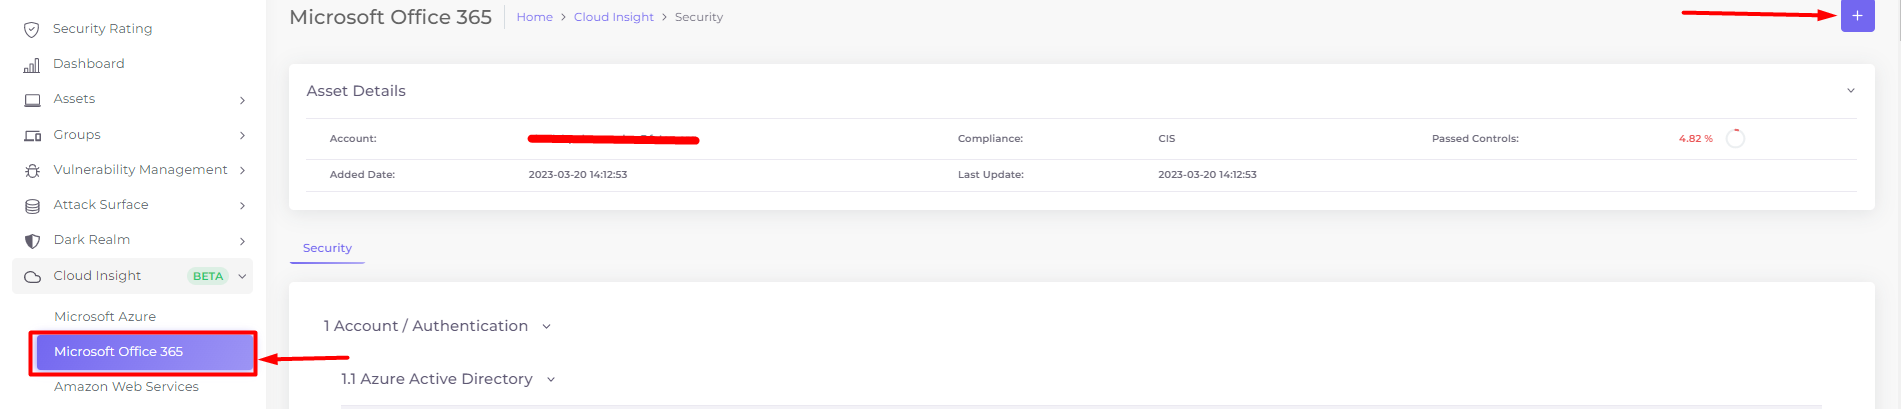Click the Passed Controls: label
Image resolution: width=1901 pixels, height=409 pixels.
[x=1475, y=139]
